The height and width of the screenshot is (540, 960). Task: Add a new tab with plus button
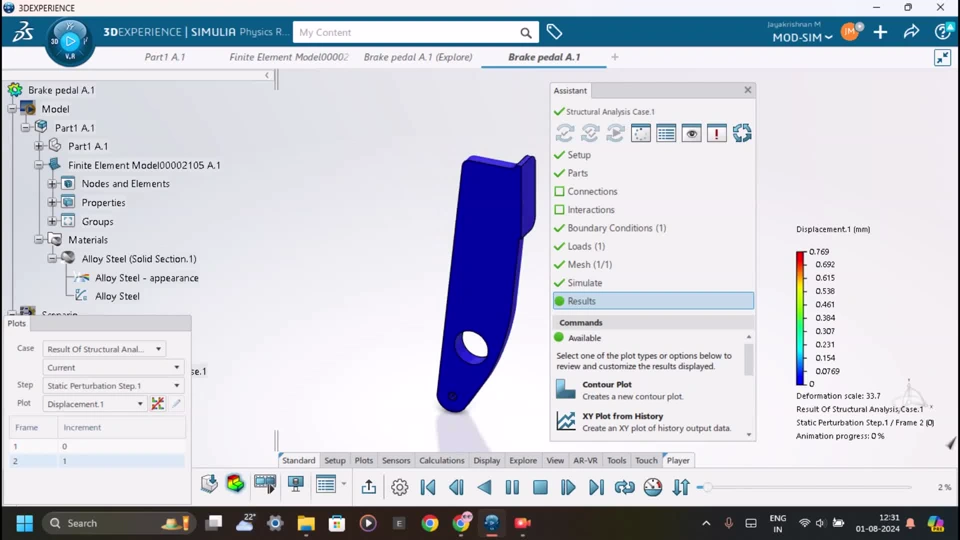(x=615, y=57)
